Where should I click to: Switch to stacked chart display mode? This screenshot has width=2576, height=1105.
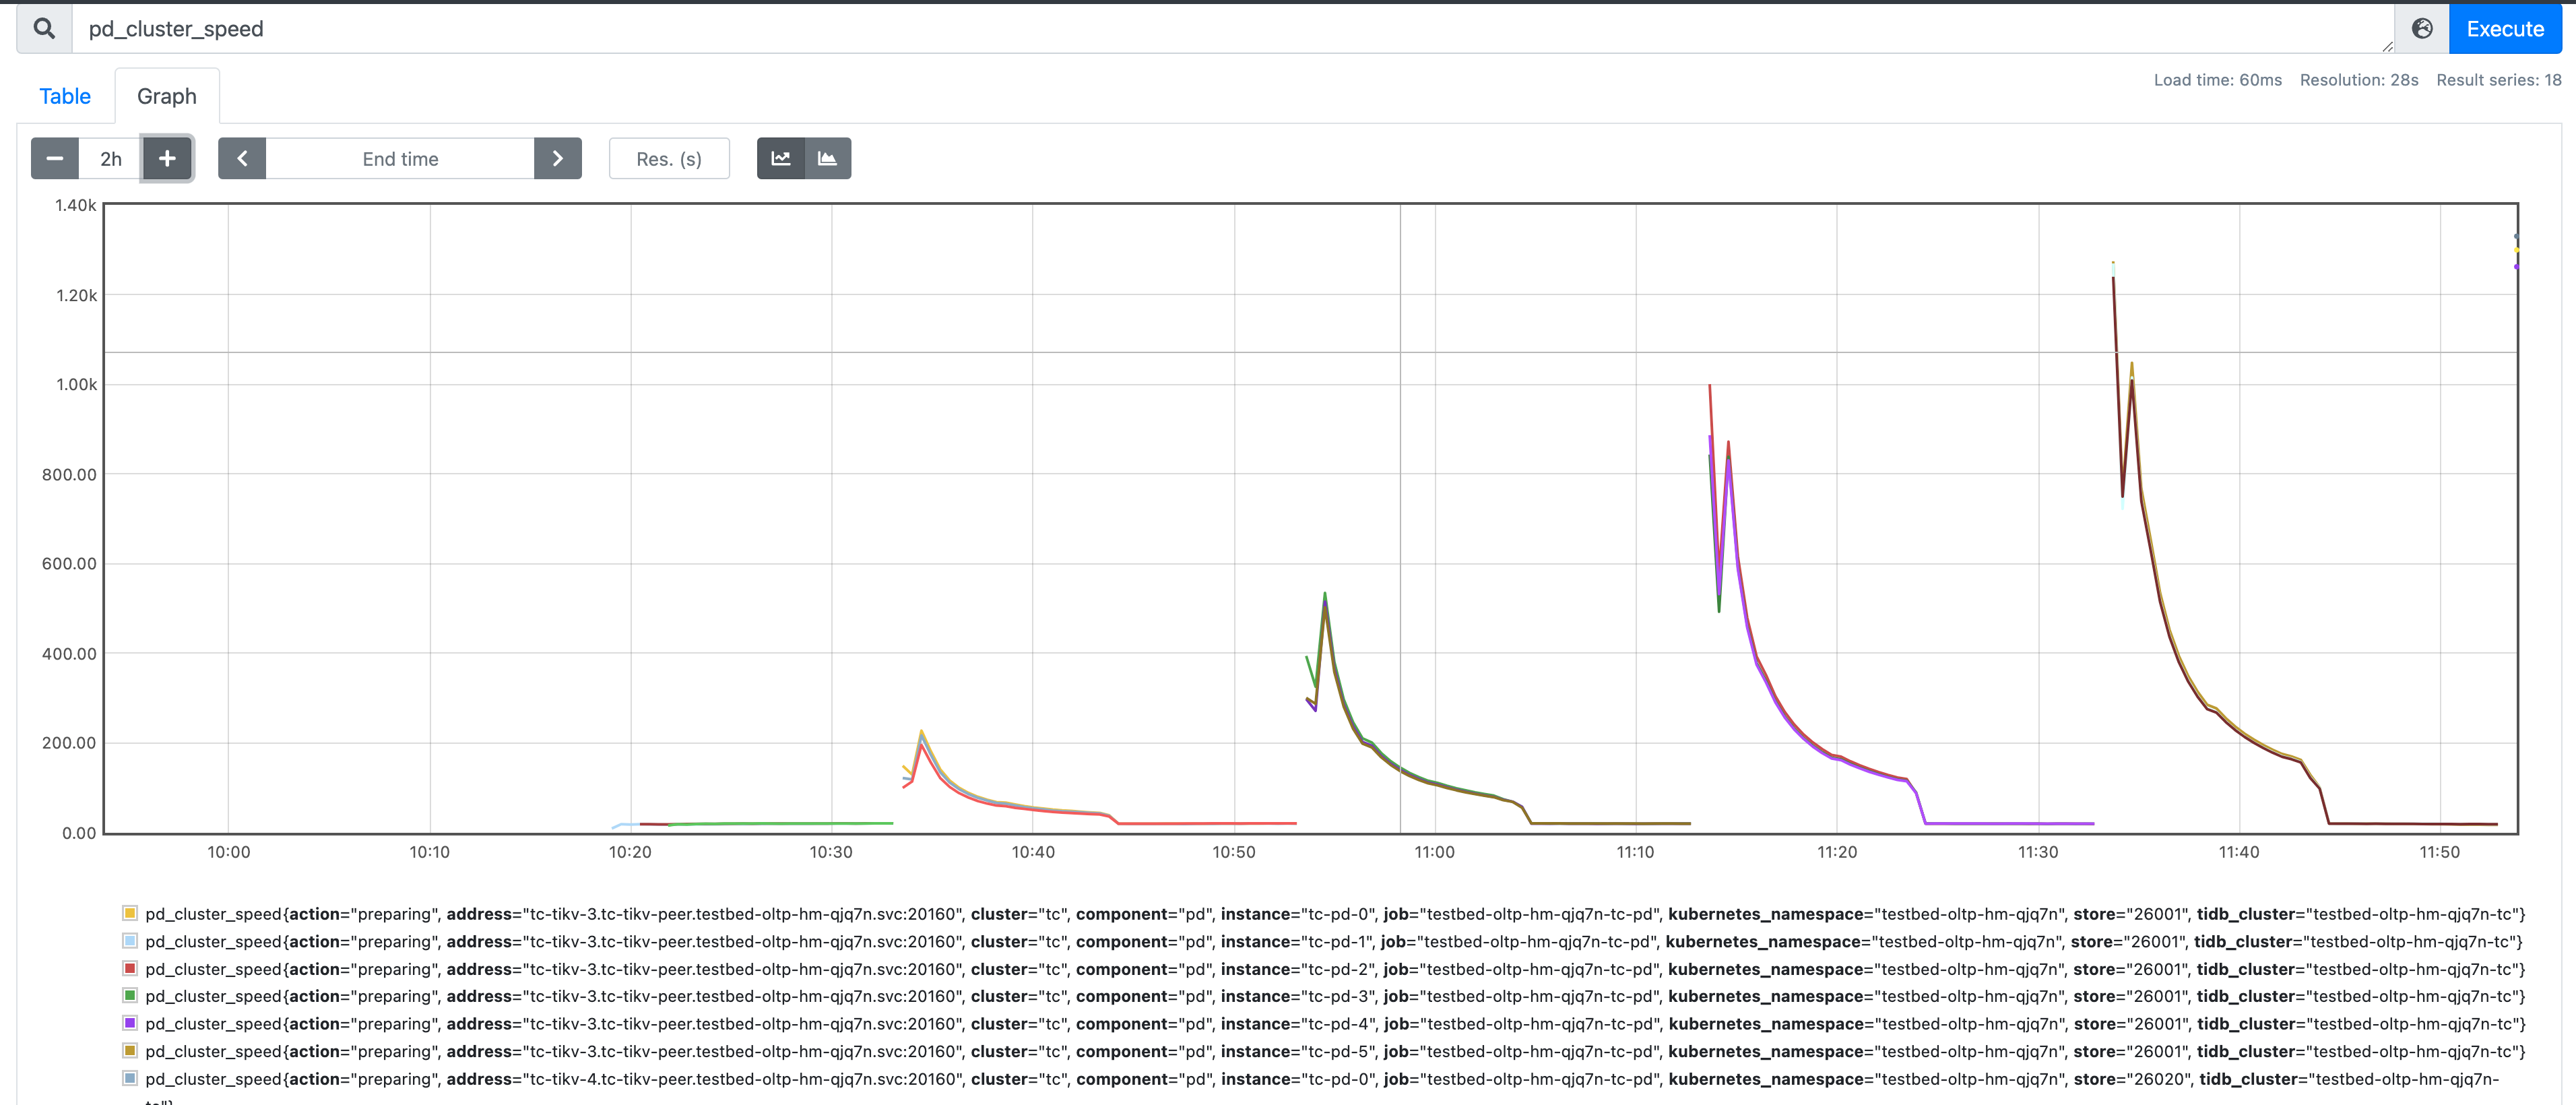coord(828,159)
